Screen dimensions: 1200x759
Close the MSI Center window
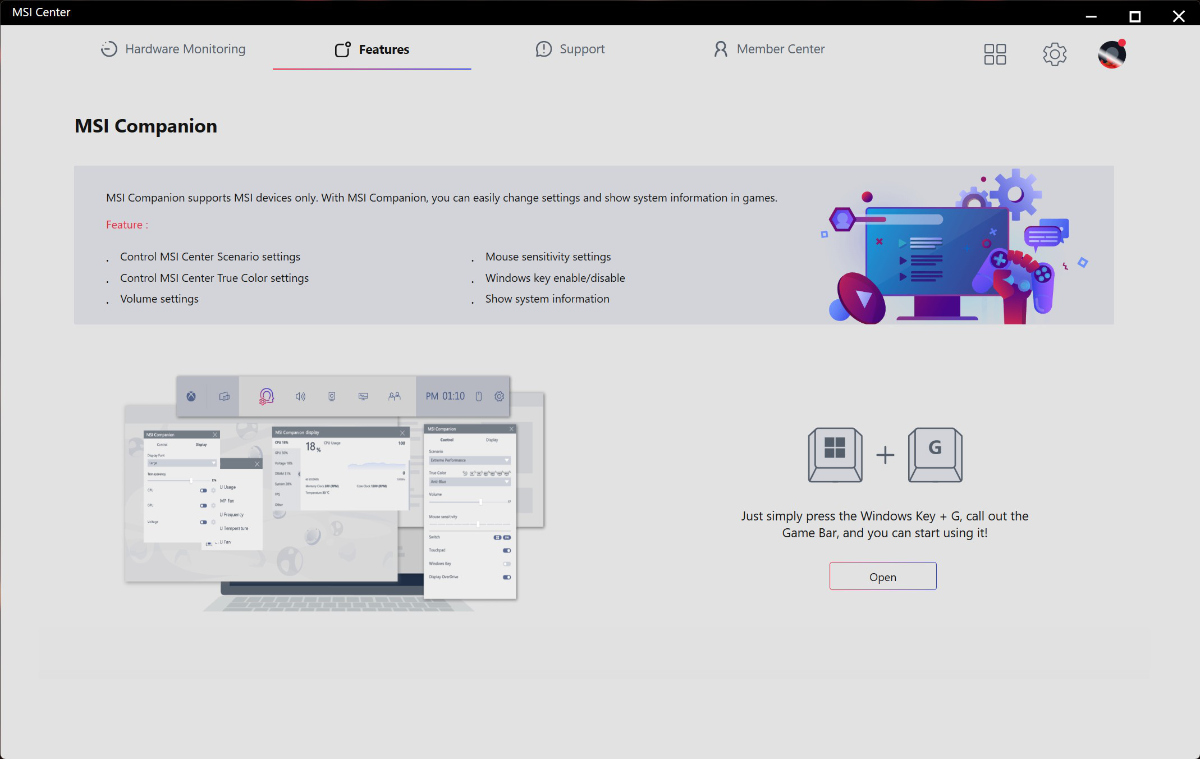1178,16
